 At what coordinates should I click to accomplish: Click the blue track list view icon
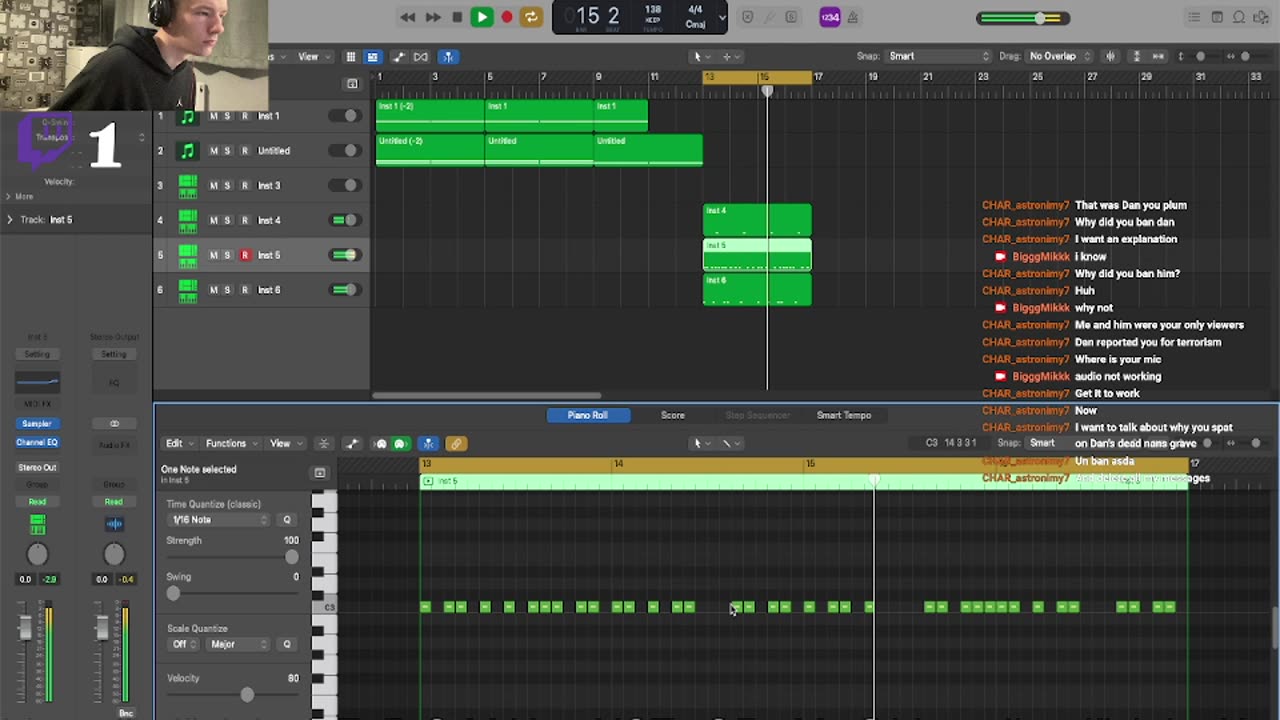point(372,57)
